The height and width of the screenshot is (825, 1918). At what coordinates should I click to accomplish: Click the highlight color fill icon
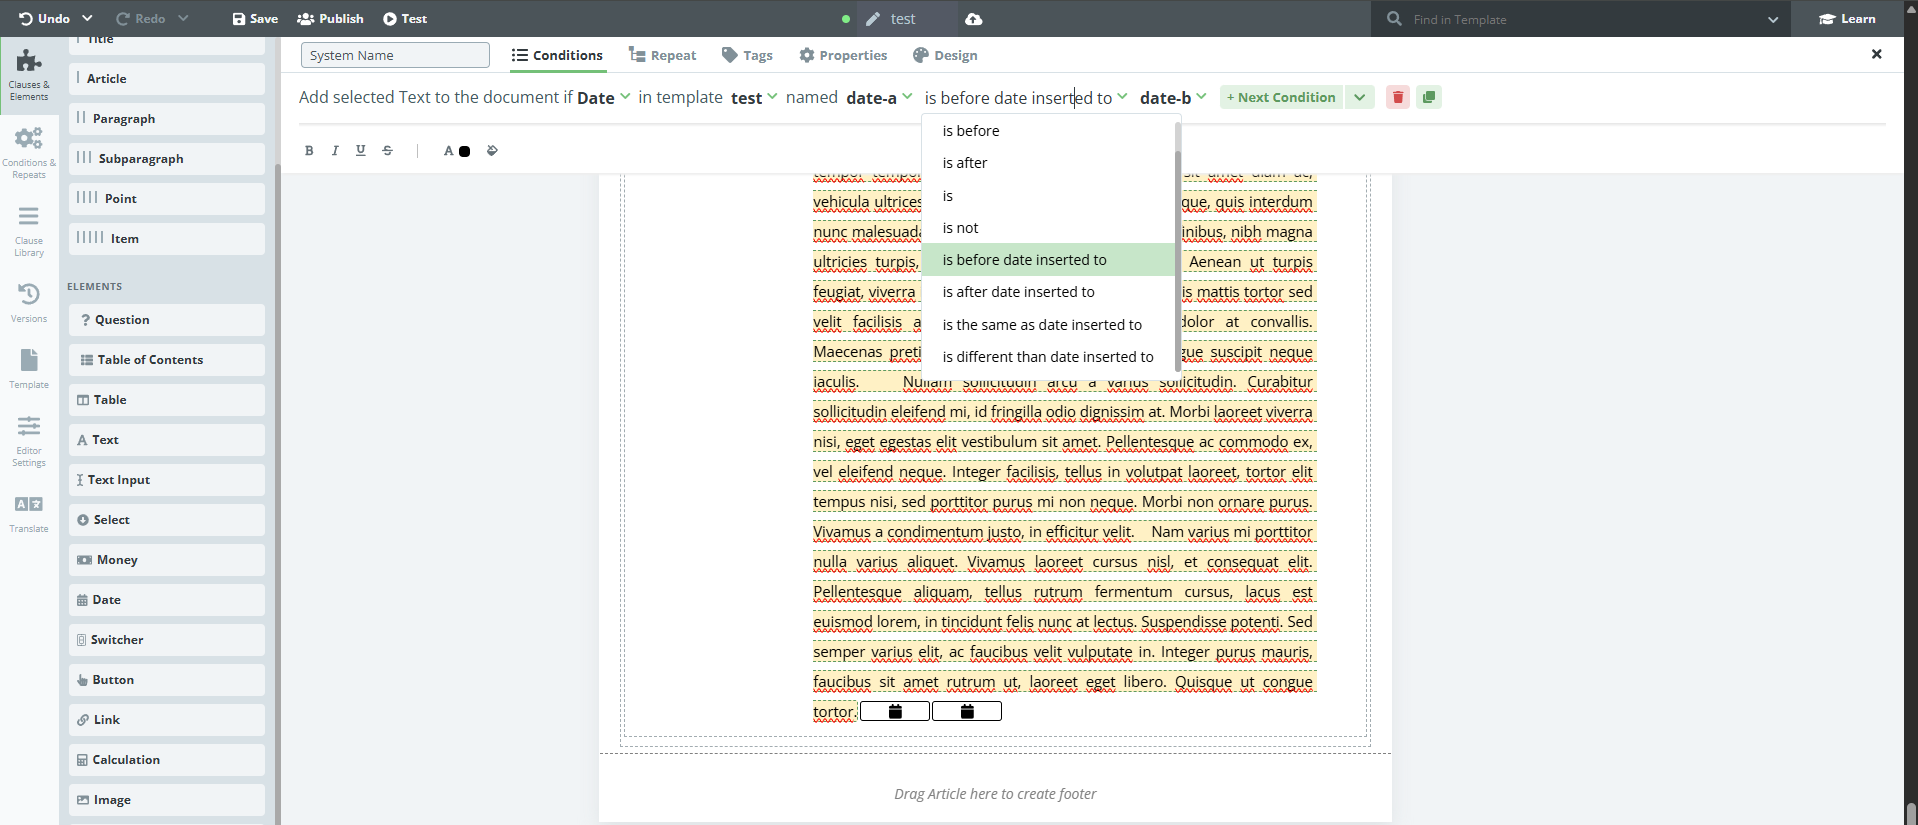pyautogui.click(x=492, y=151)
